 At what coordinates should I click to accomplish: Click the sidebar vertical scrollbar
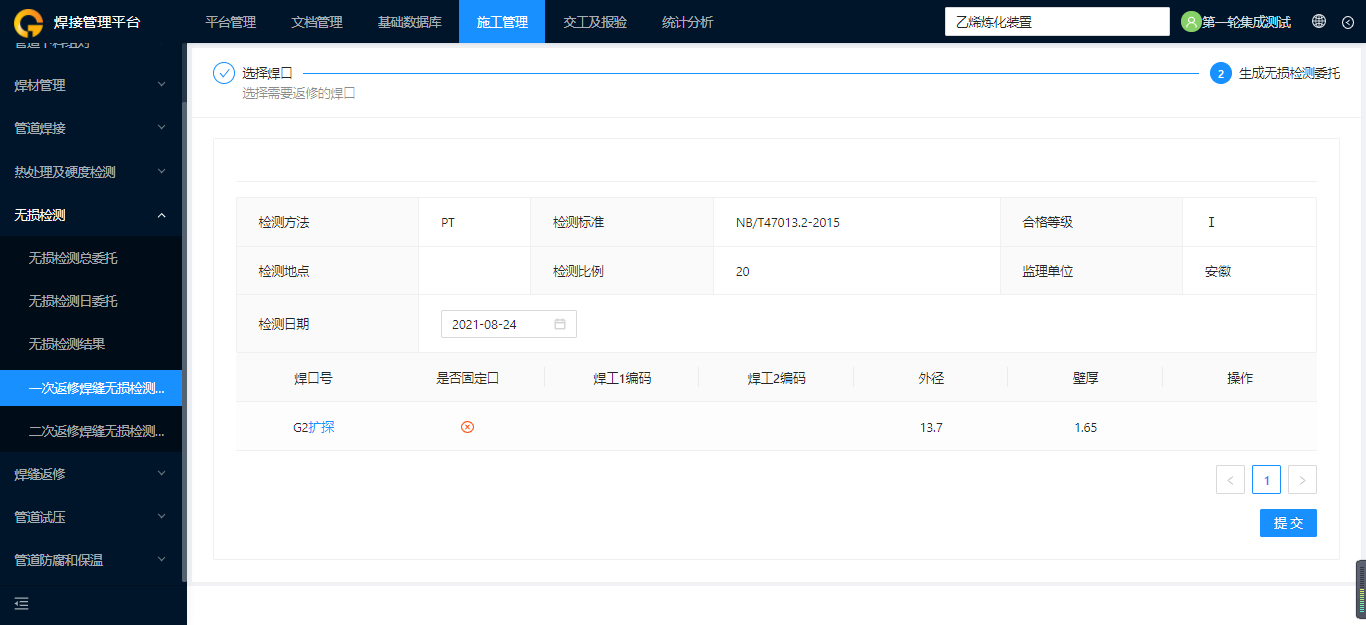coord(184,340)
